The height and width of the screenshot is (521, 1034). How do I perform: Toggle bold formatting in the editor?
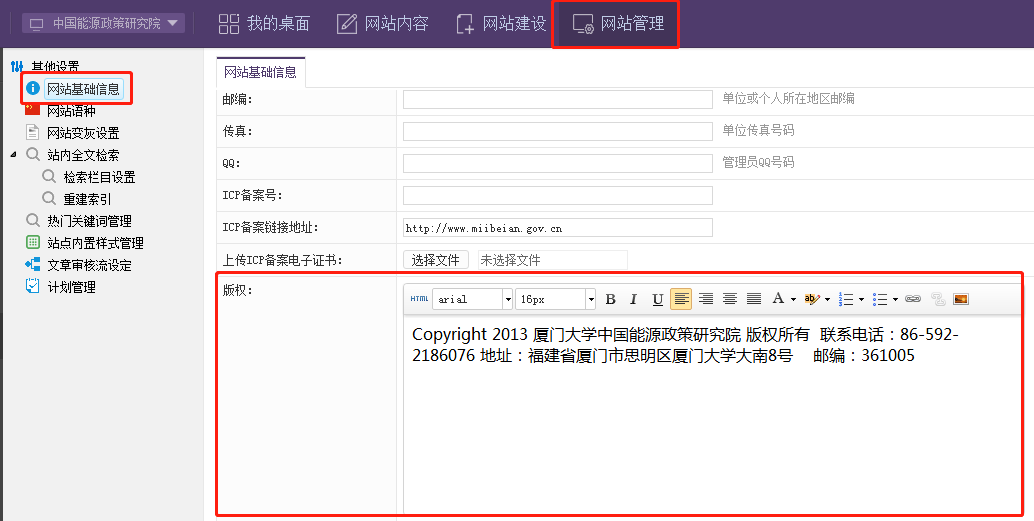pyautogui.click(x=610, y=299)
